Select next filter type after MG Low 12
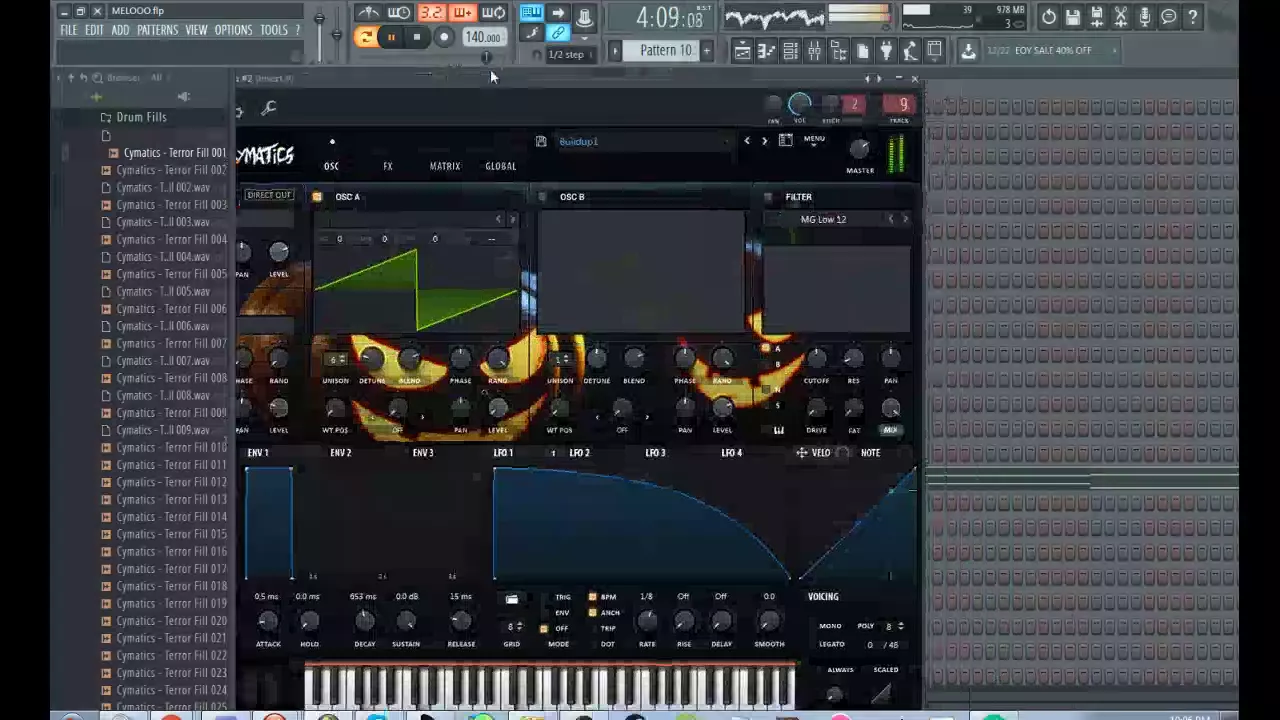 point(905,219)
